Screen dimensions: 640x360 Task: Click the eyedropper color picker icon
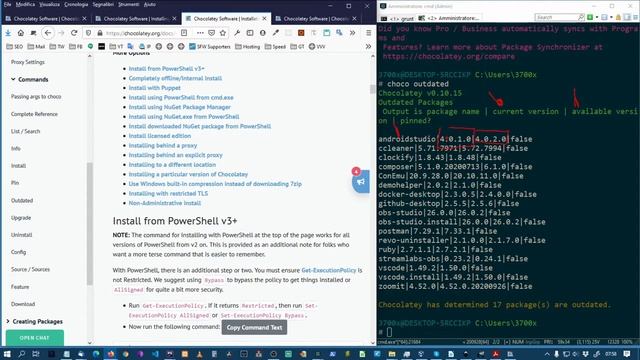click(x=276, y=33)
